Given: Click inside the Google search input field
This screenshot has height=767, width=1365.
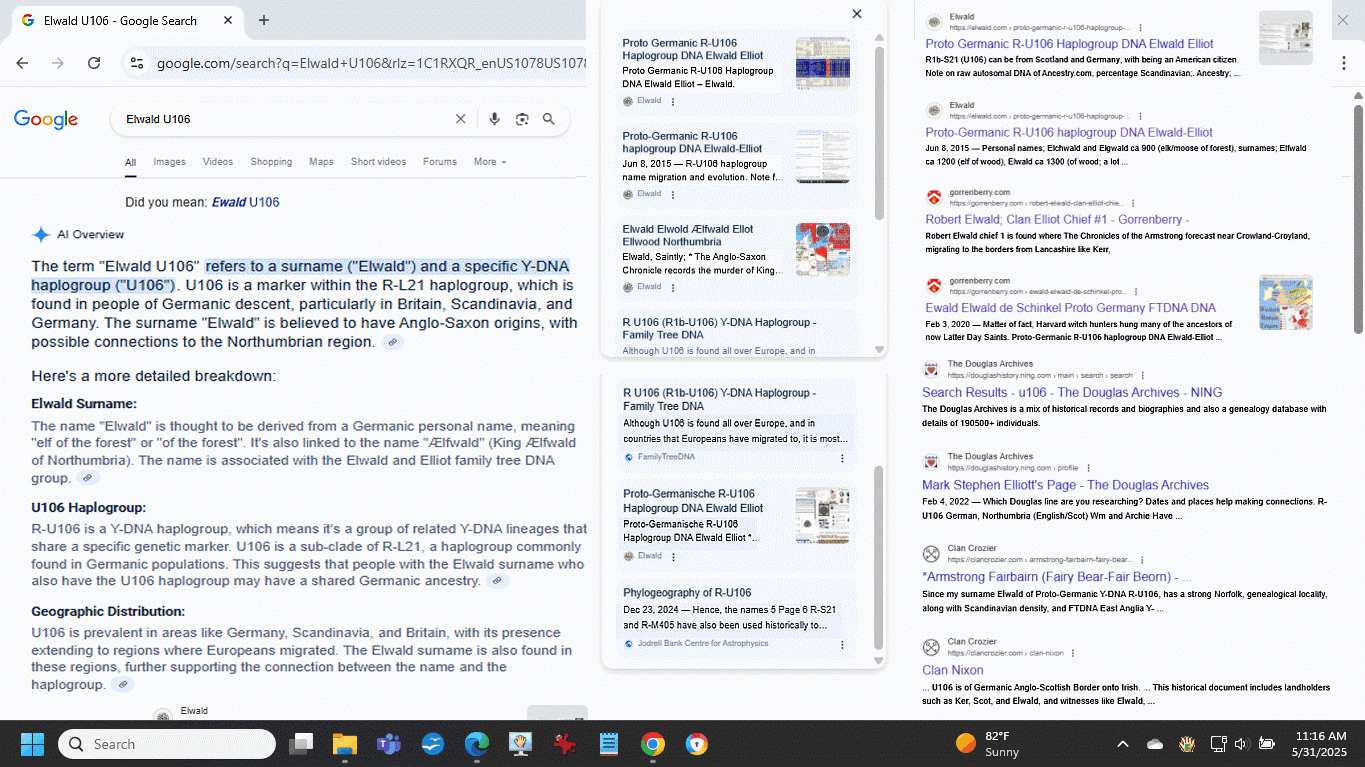Looking at the screenshot, I should (x=285, y=119).
